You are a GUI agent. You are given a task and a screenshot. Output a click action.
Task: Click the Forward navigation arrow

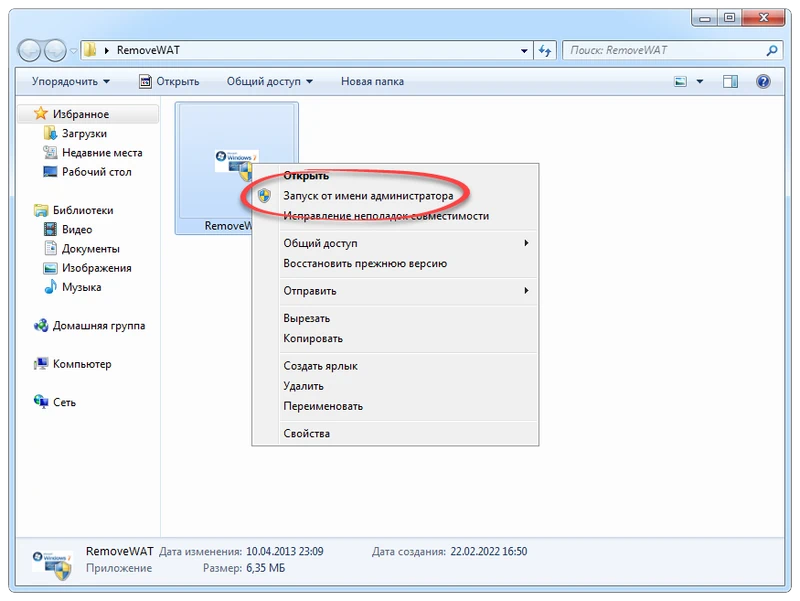pos(55,51)
